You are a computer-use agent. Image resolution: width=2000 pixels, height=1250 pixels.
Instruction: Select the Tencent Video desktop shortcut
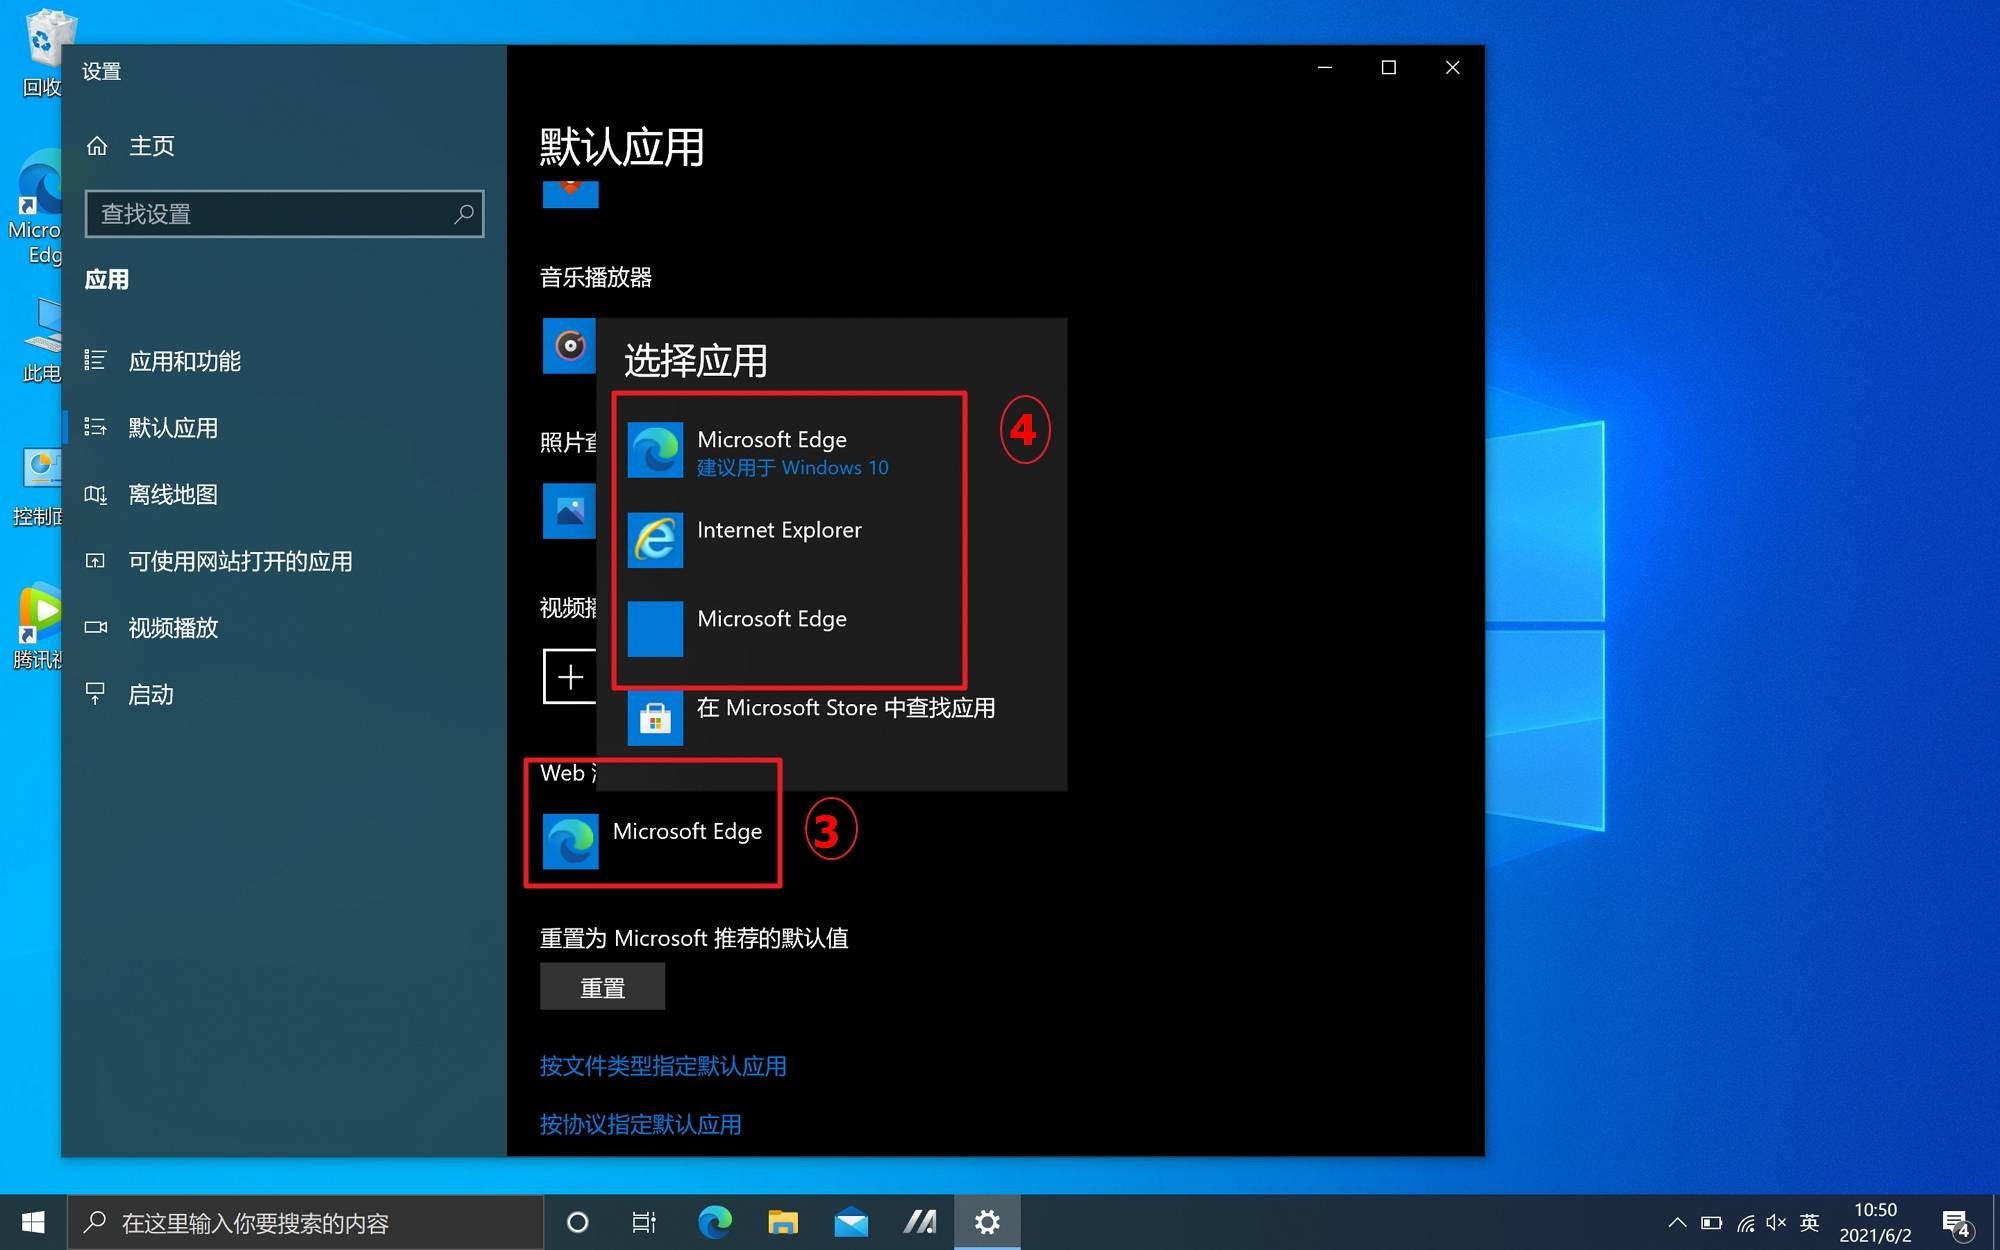point(40,627)
